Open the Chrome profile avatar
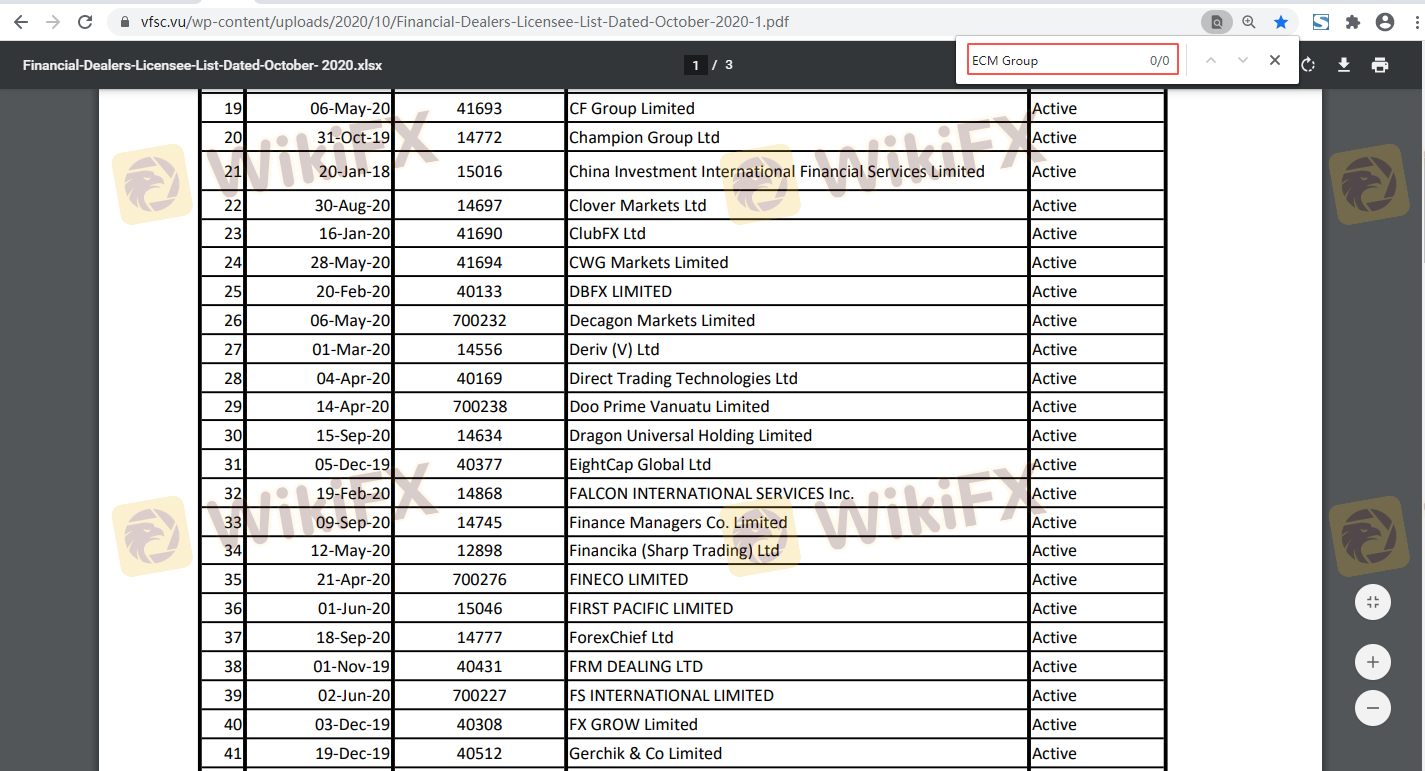The width and height of the screenshot is (1425, 771). tap(1385, 21)
